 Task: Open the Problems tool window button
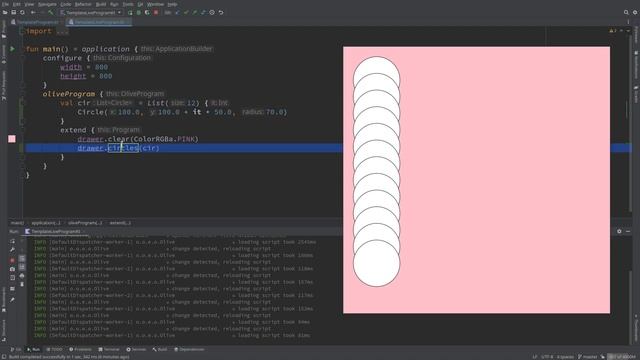pyautogui.click(x=80, y=349)
